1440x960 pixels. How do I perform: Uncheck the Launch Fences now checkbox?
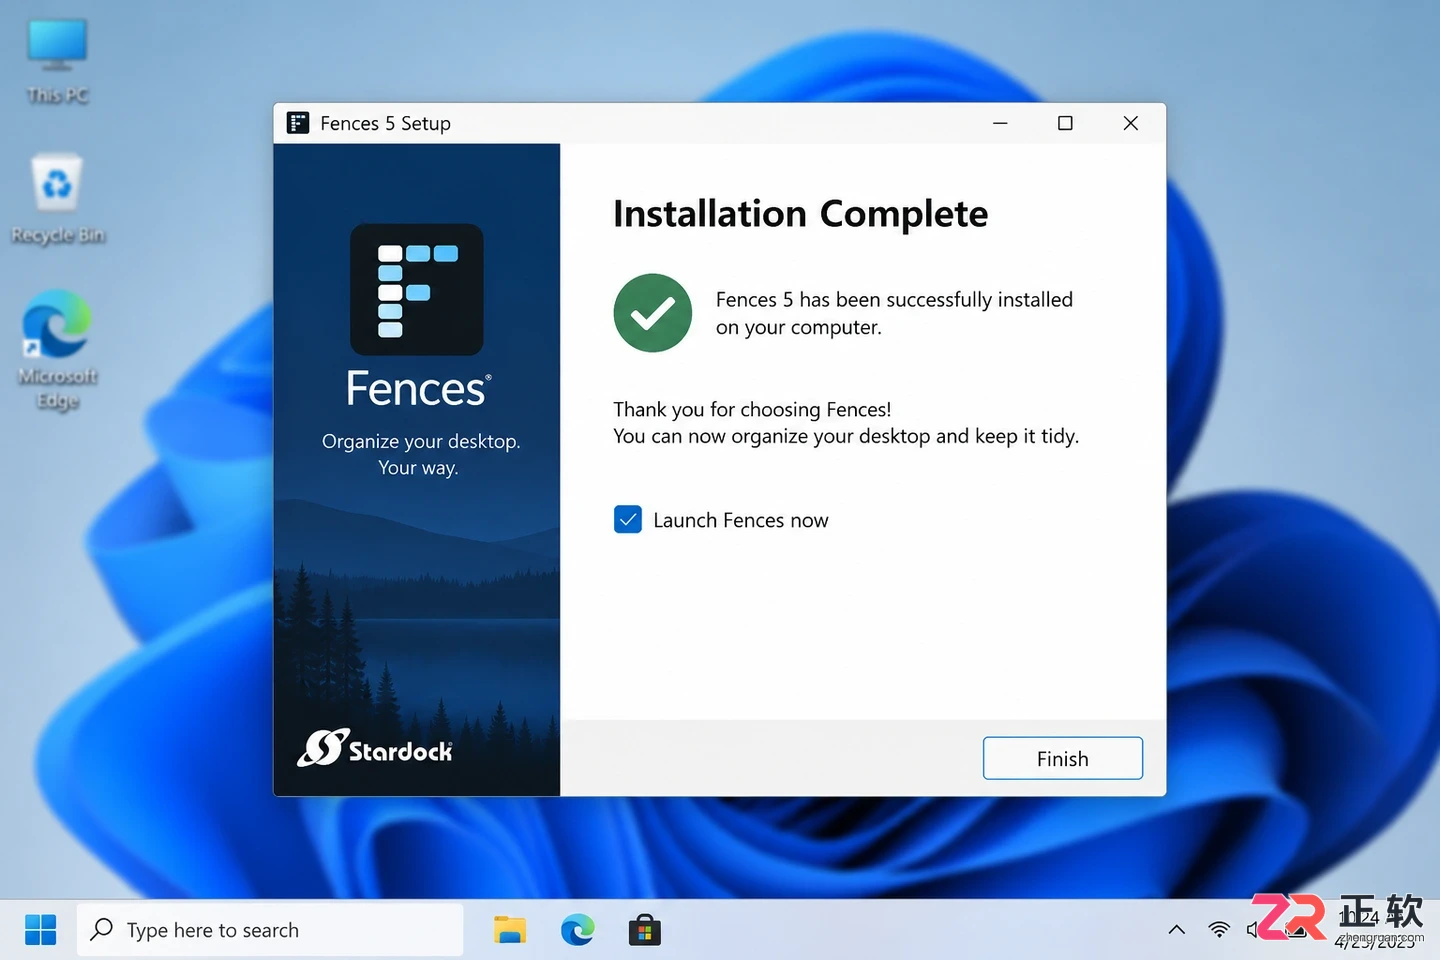click(628, 520)
